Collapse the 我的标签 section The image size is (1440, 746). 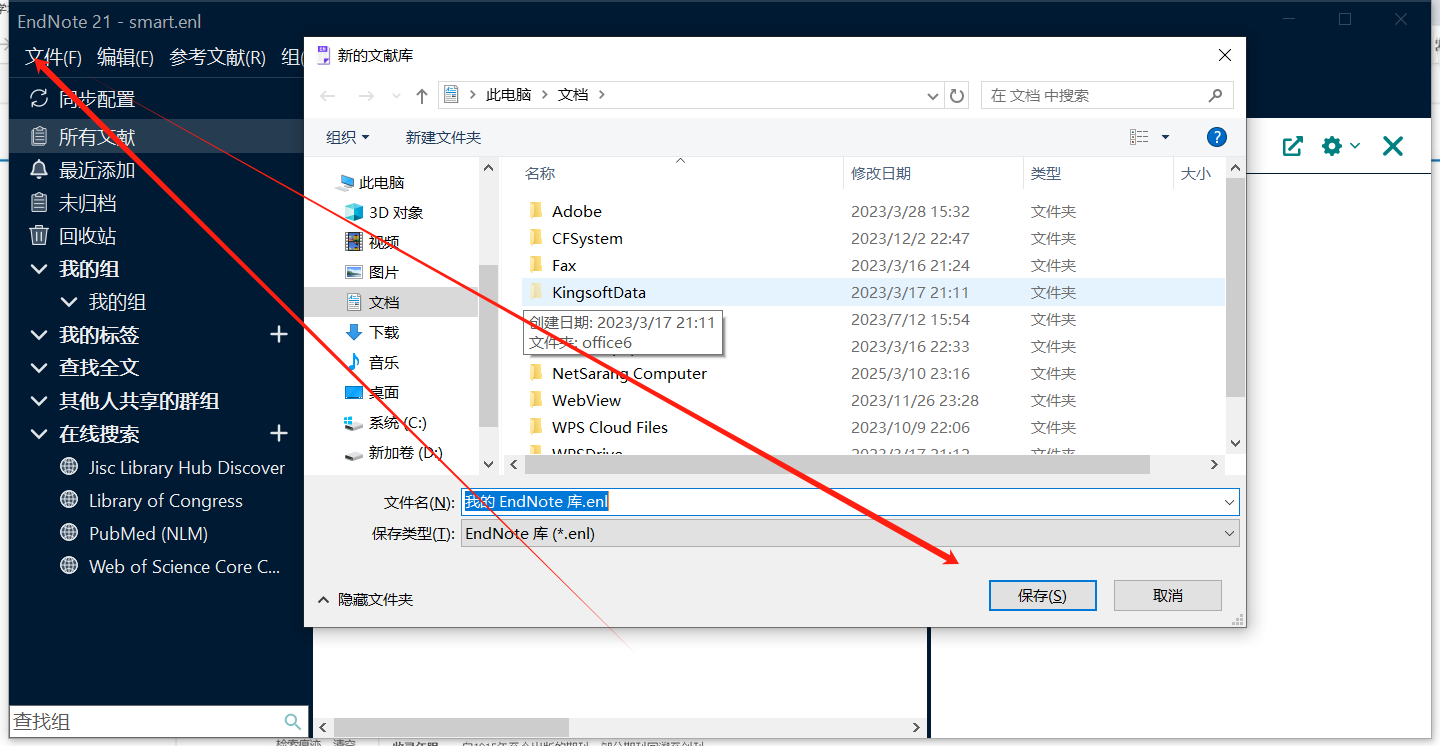(39, 335)
